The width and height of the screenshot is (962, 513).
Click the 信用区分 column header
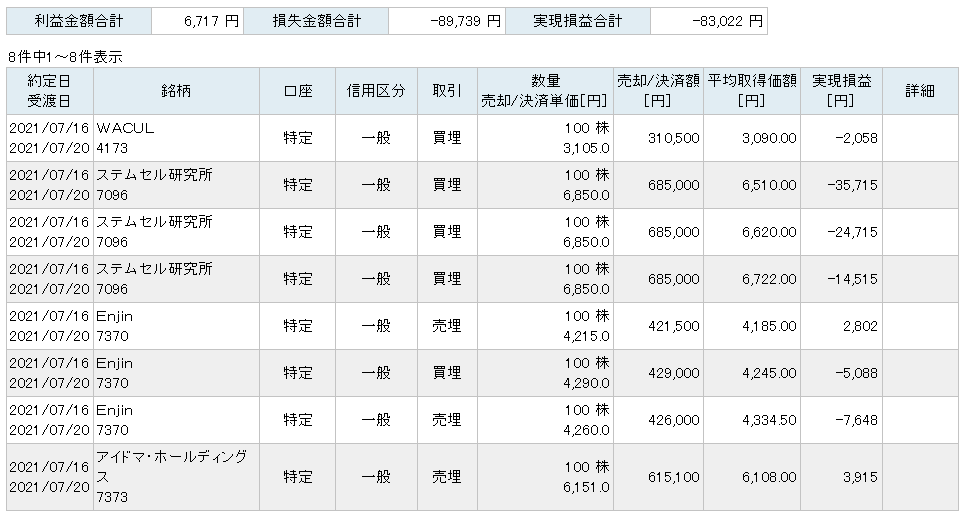[376, 91]
